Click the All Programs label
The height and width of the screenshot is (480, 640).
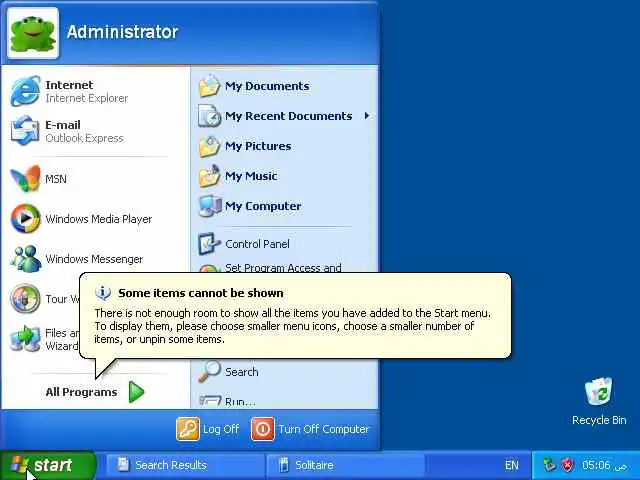click(81, 392)
